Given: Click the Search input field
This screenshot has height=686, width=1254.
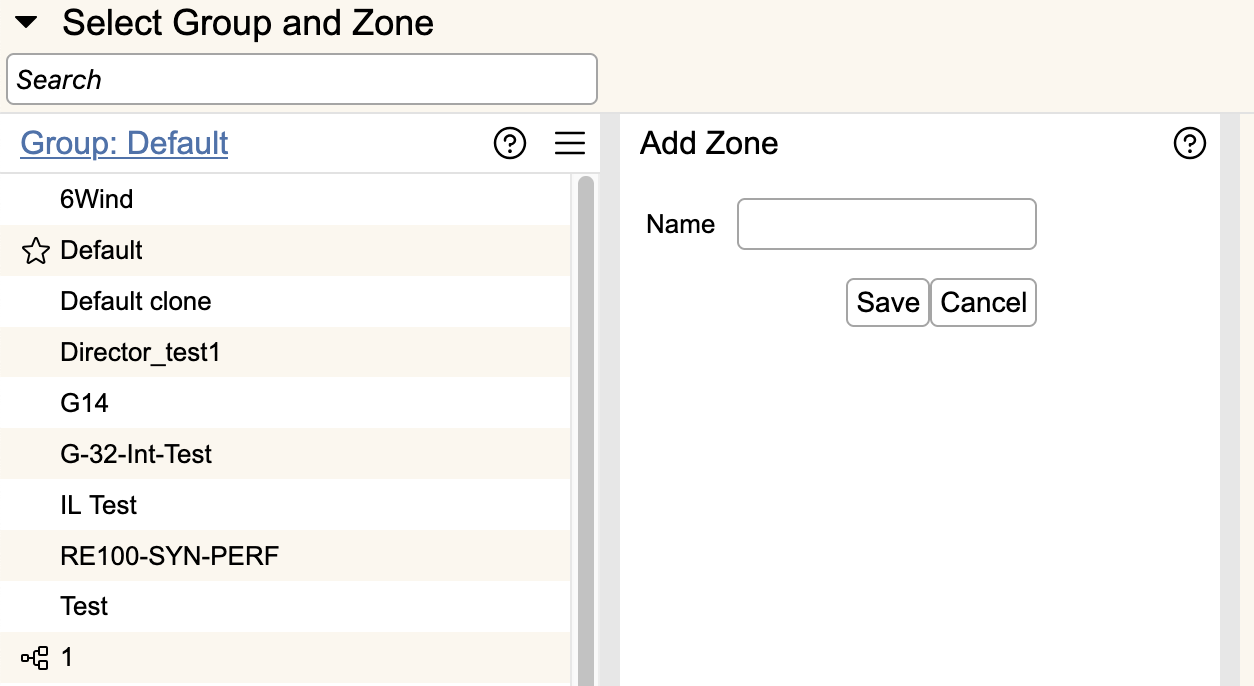Looking at the screenshot, I should coord(302,79).
